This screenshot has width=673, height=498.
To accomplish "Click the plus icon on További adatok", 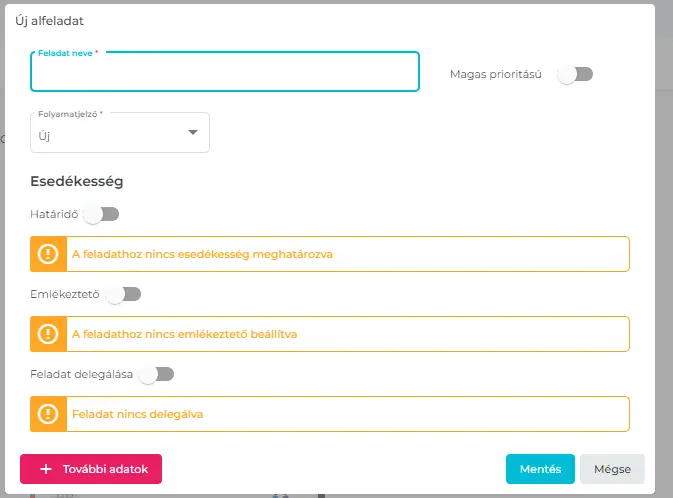I will point(45,469).
